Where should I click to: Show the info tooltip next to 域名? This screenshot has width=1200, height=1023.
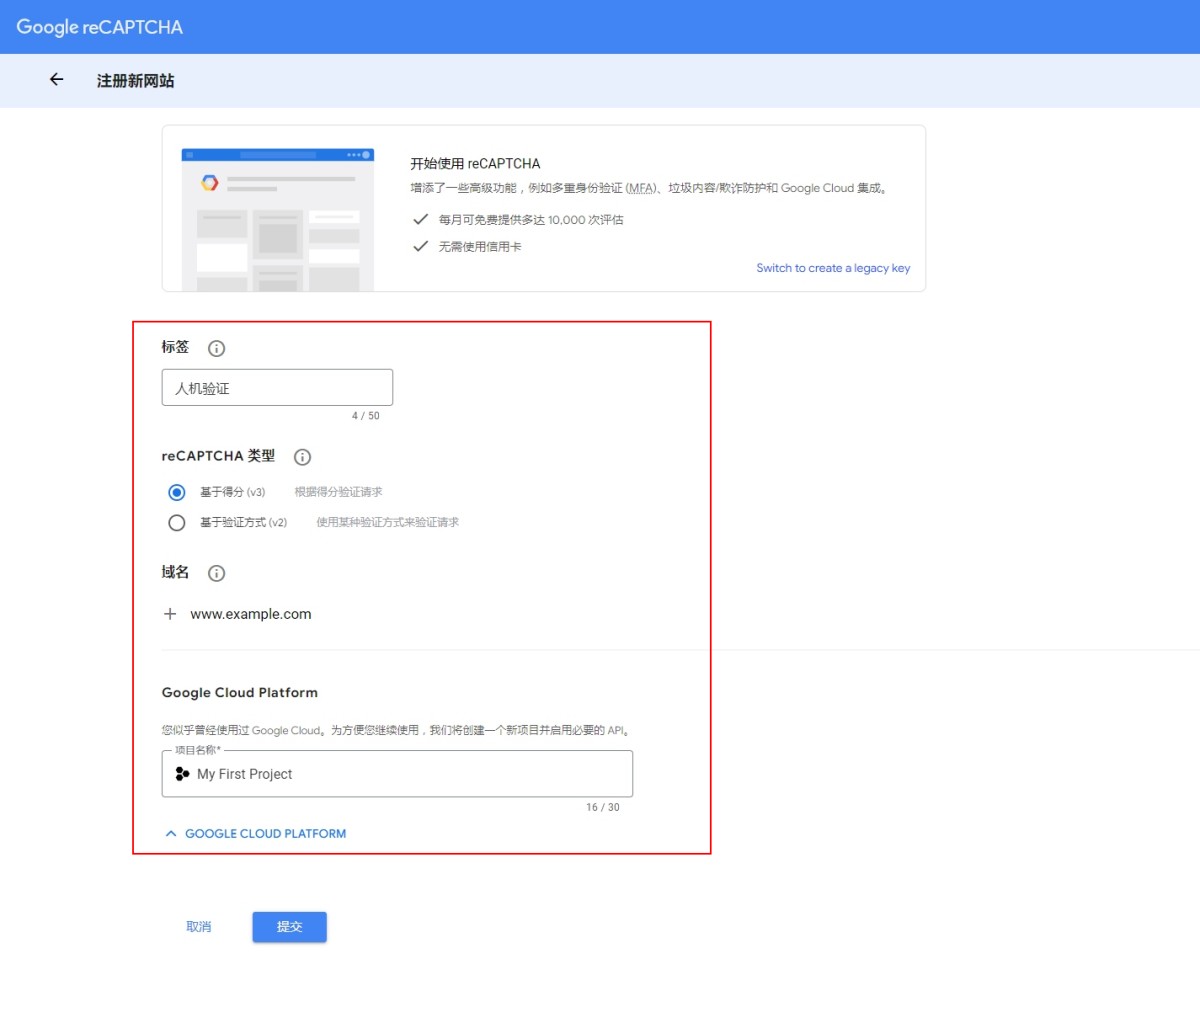pos(216,573)
